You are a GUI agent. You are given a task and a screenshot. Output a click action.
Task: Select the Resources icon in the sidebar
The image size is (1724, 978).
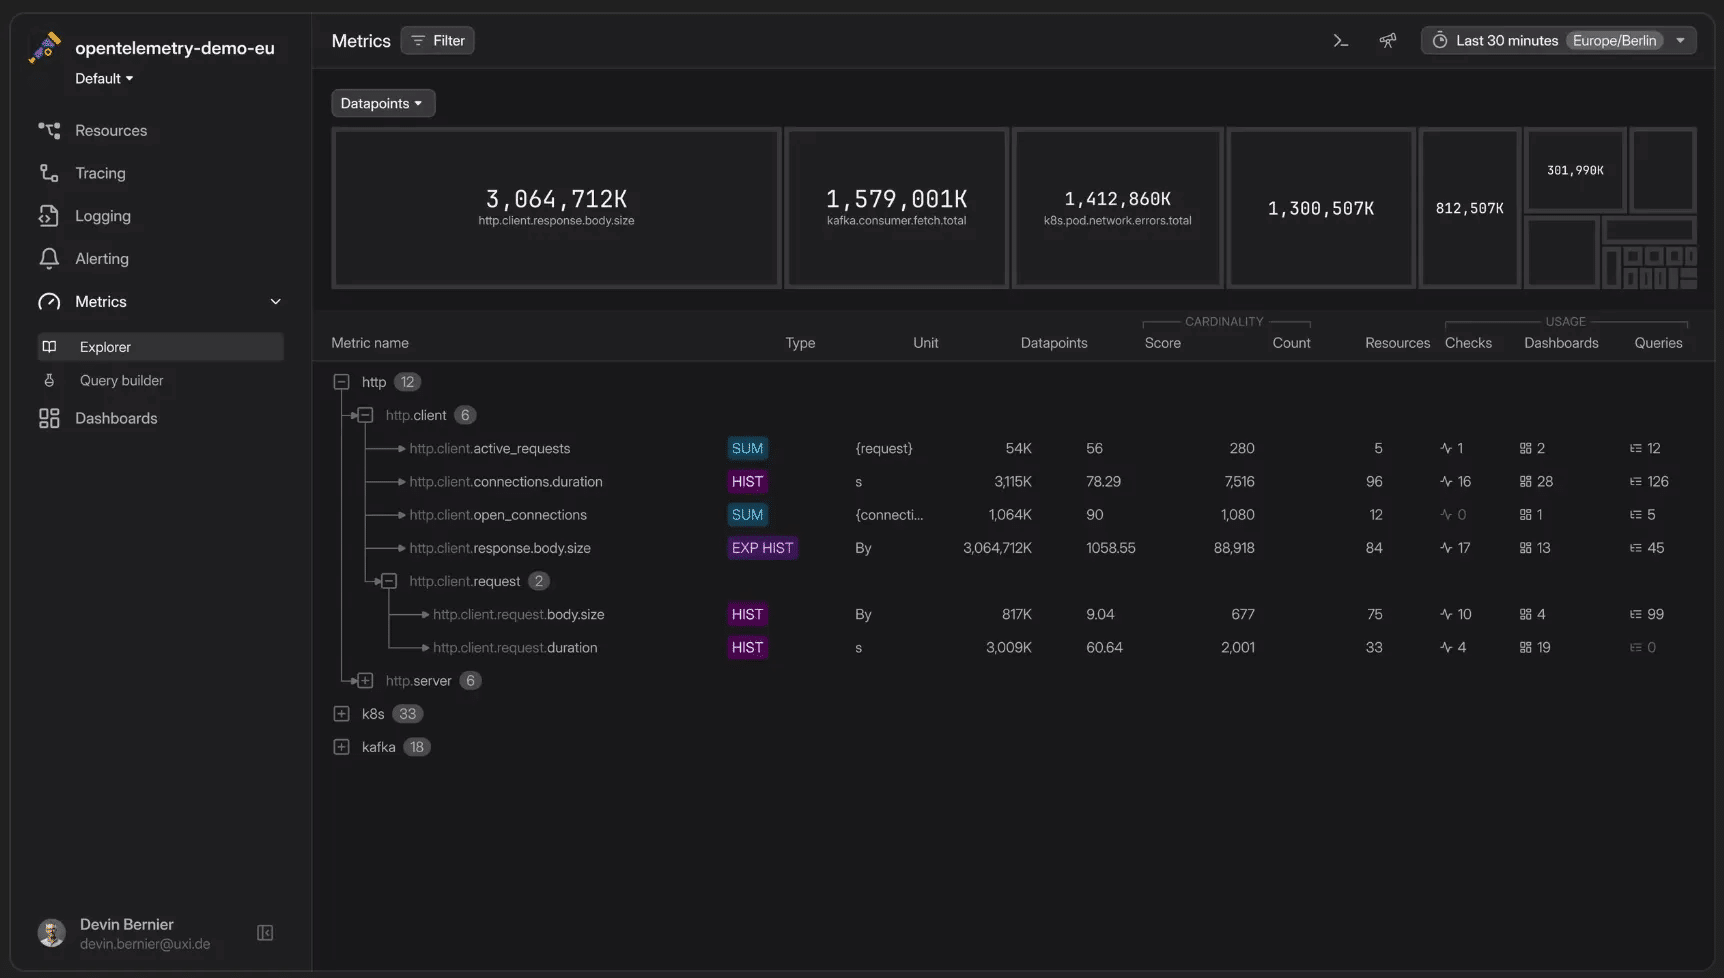coord(50,130)
